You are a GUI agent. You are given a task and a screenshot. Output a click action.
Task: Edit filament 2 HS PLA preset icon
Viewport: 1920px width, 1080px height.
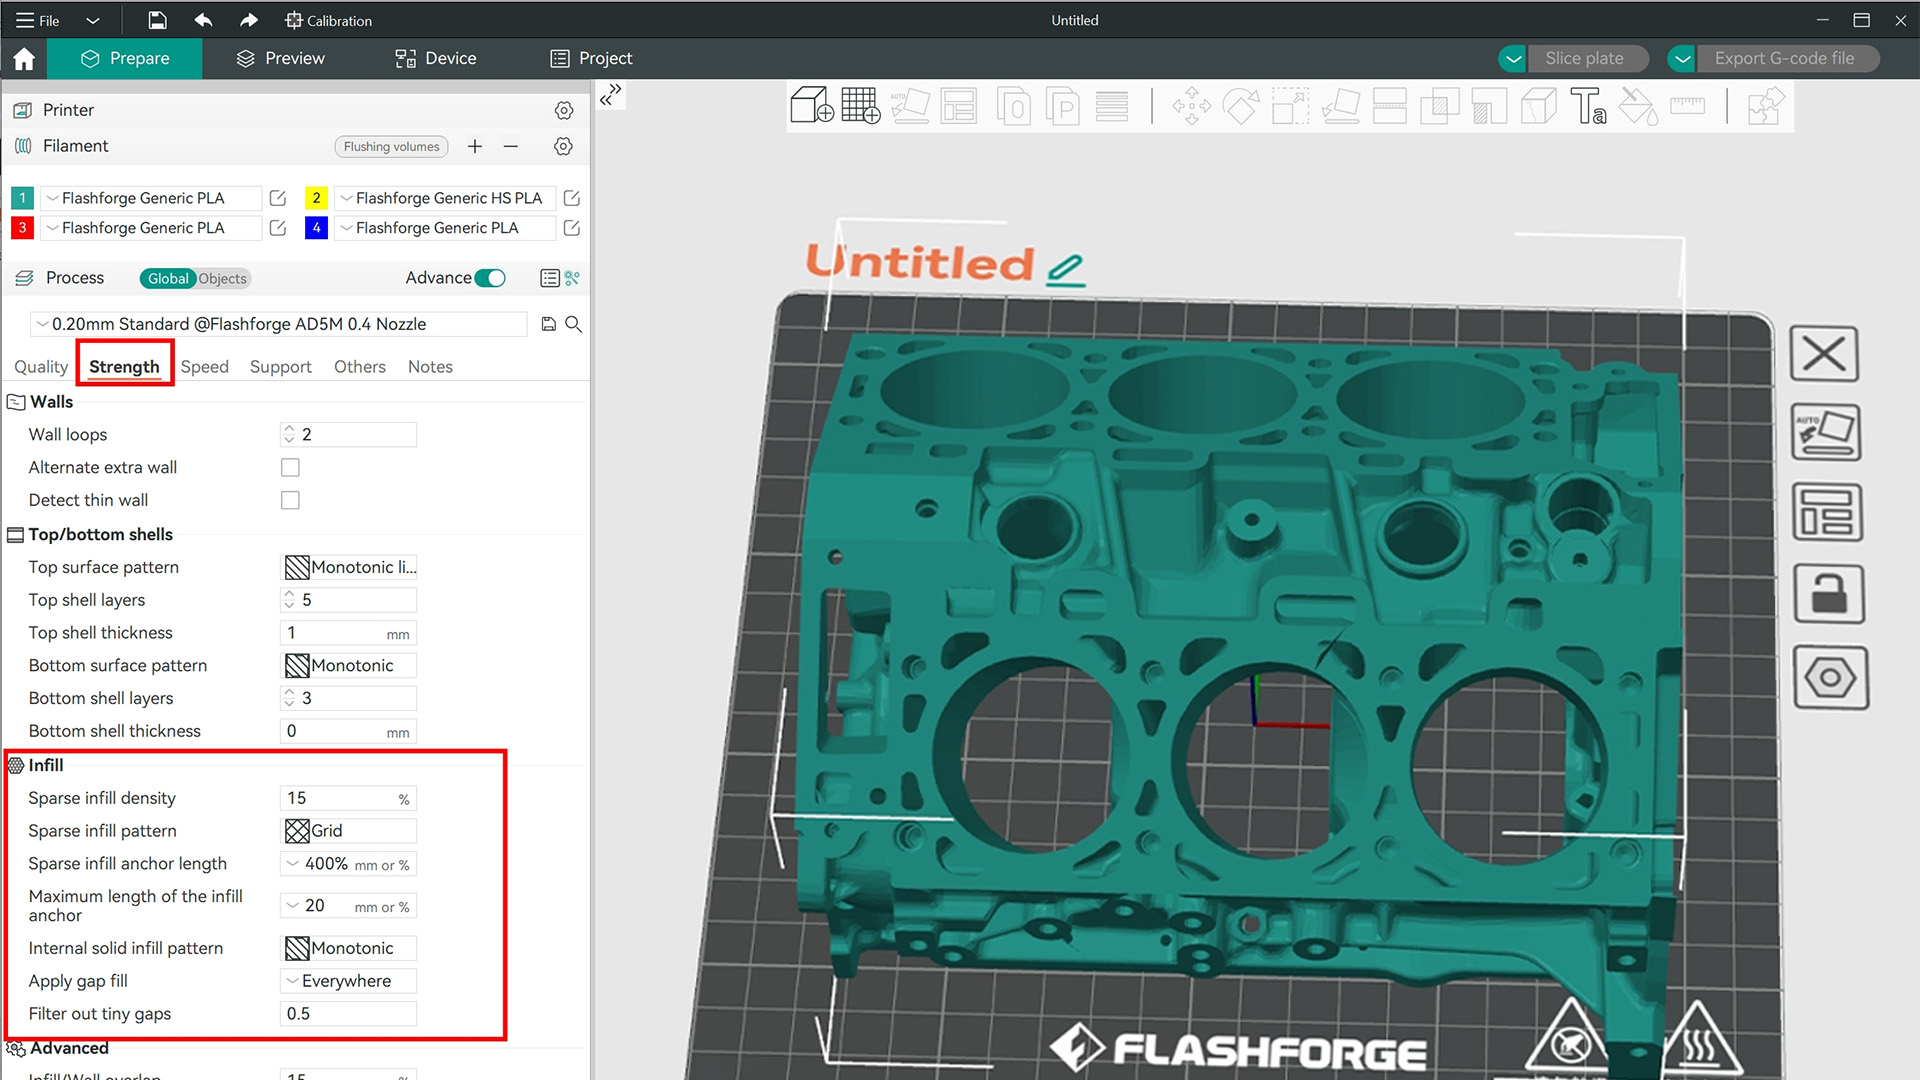[572, 198]
